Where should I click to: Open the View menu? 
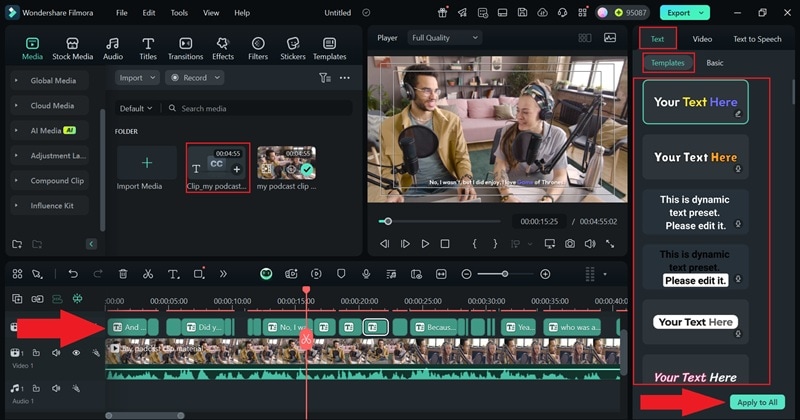pos(211,13)
